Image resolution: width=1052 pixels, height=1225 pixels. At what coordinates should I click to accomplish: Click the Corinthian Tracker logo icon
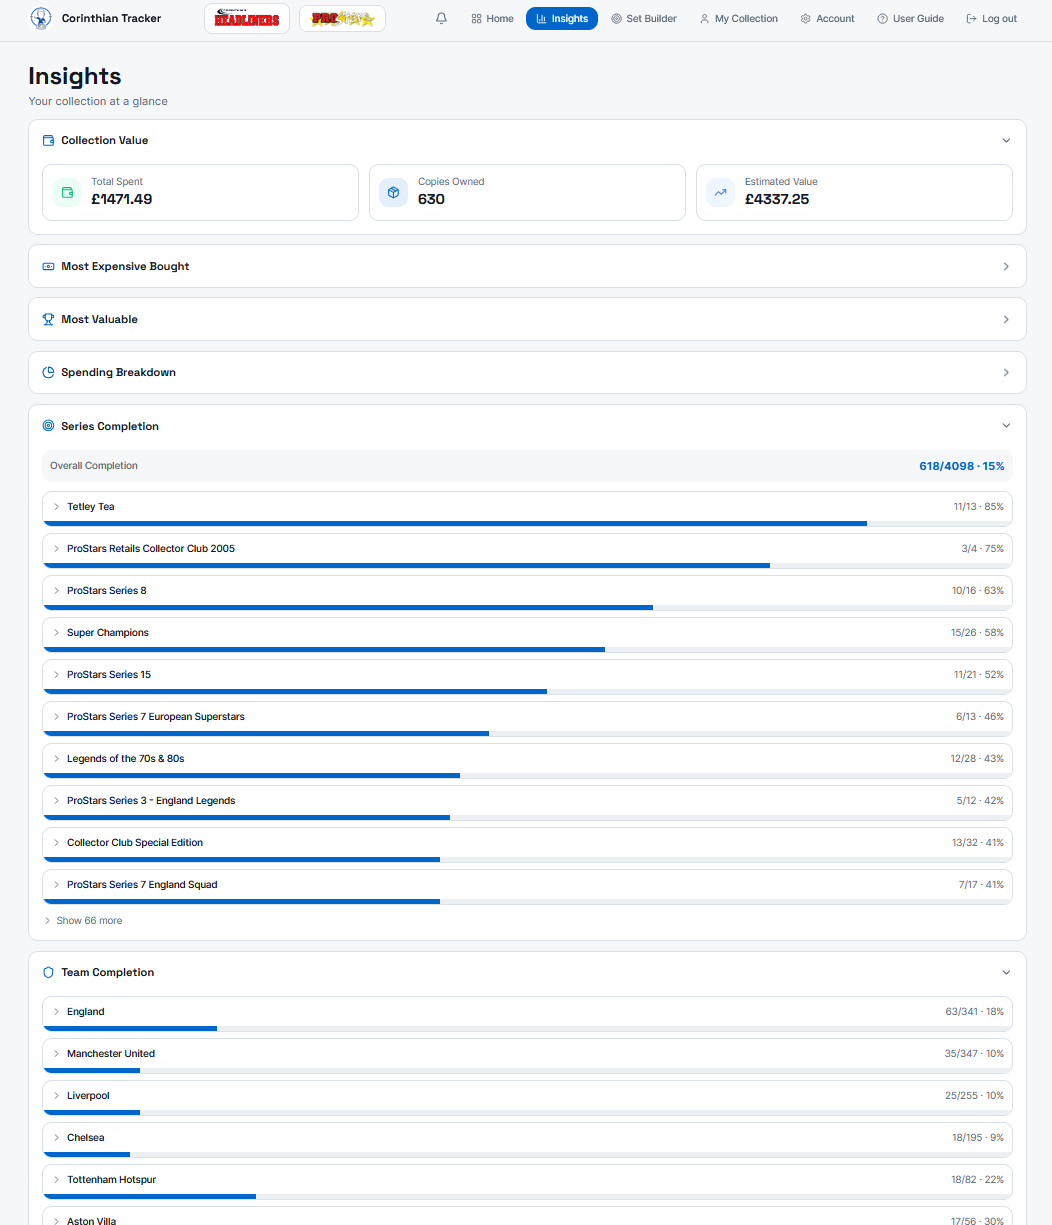coord(41,18)
